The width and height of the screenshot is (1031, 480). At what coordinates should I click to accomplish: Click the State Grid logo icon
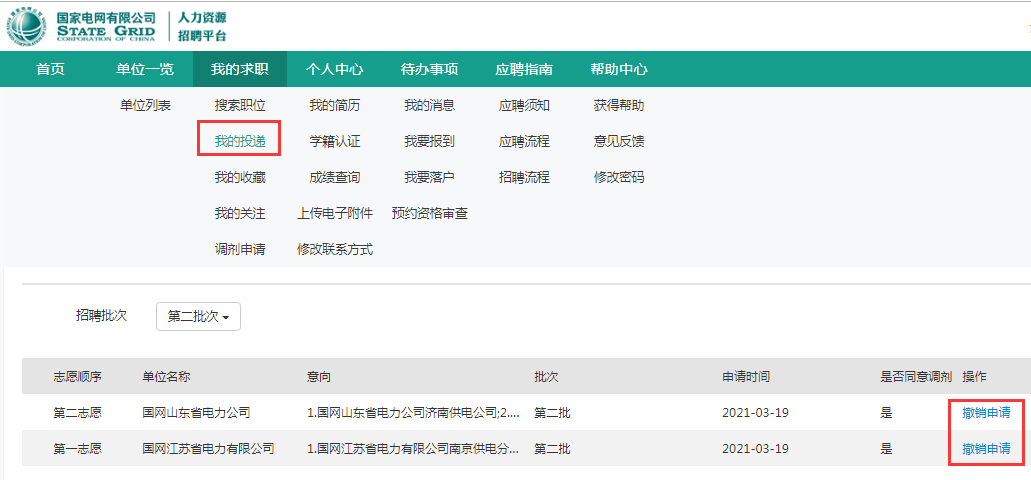tap(26, 25)
